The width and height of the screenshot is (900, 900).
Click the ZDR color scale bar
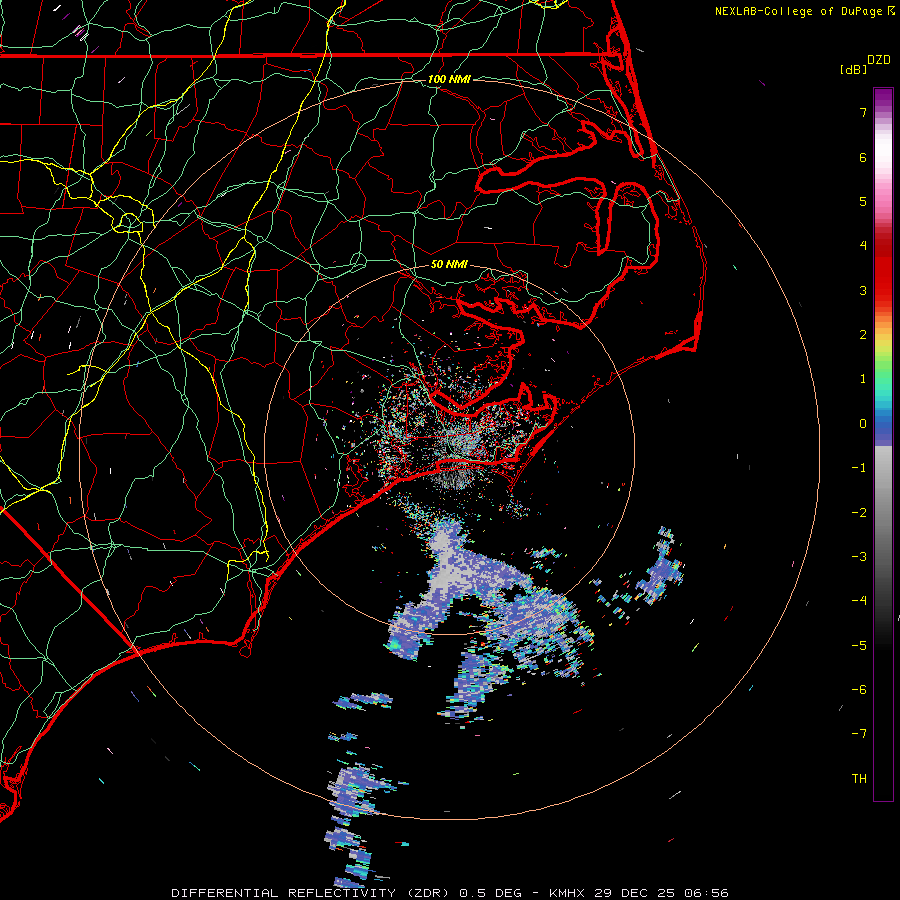pyautogui.click(x=883, y=444)
